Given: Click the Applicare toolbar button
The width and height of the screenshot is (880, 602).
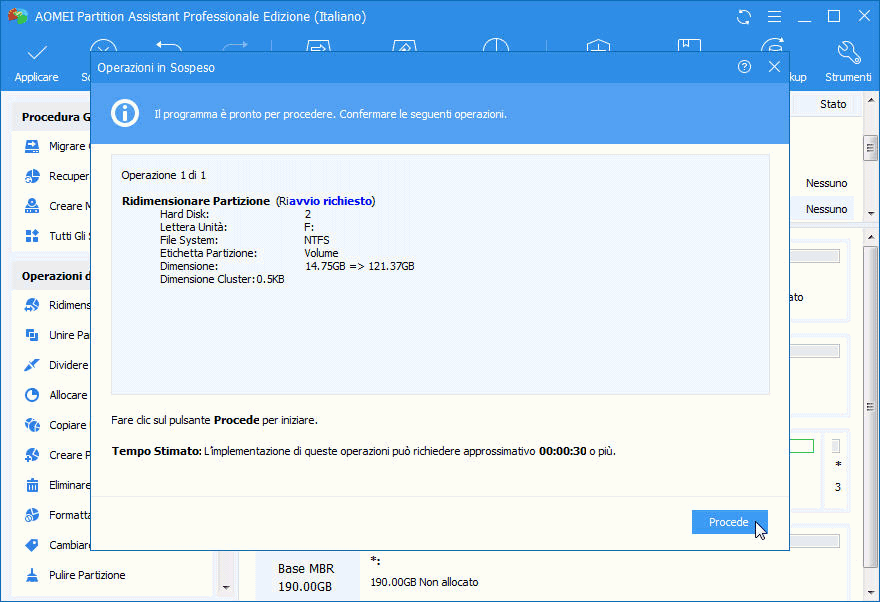Looking at the screenshot, I should 36,64.
